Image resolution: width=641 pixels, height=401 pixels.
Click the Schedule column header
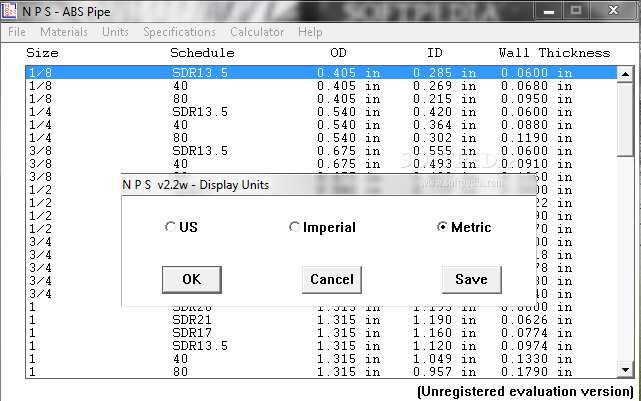point(202,53)
